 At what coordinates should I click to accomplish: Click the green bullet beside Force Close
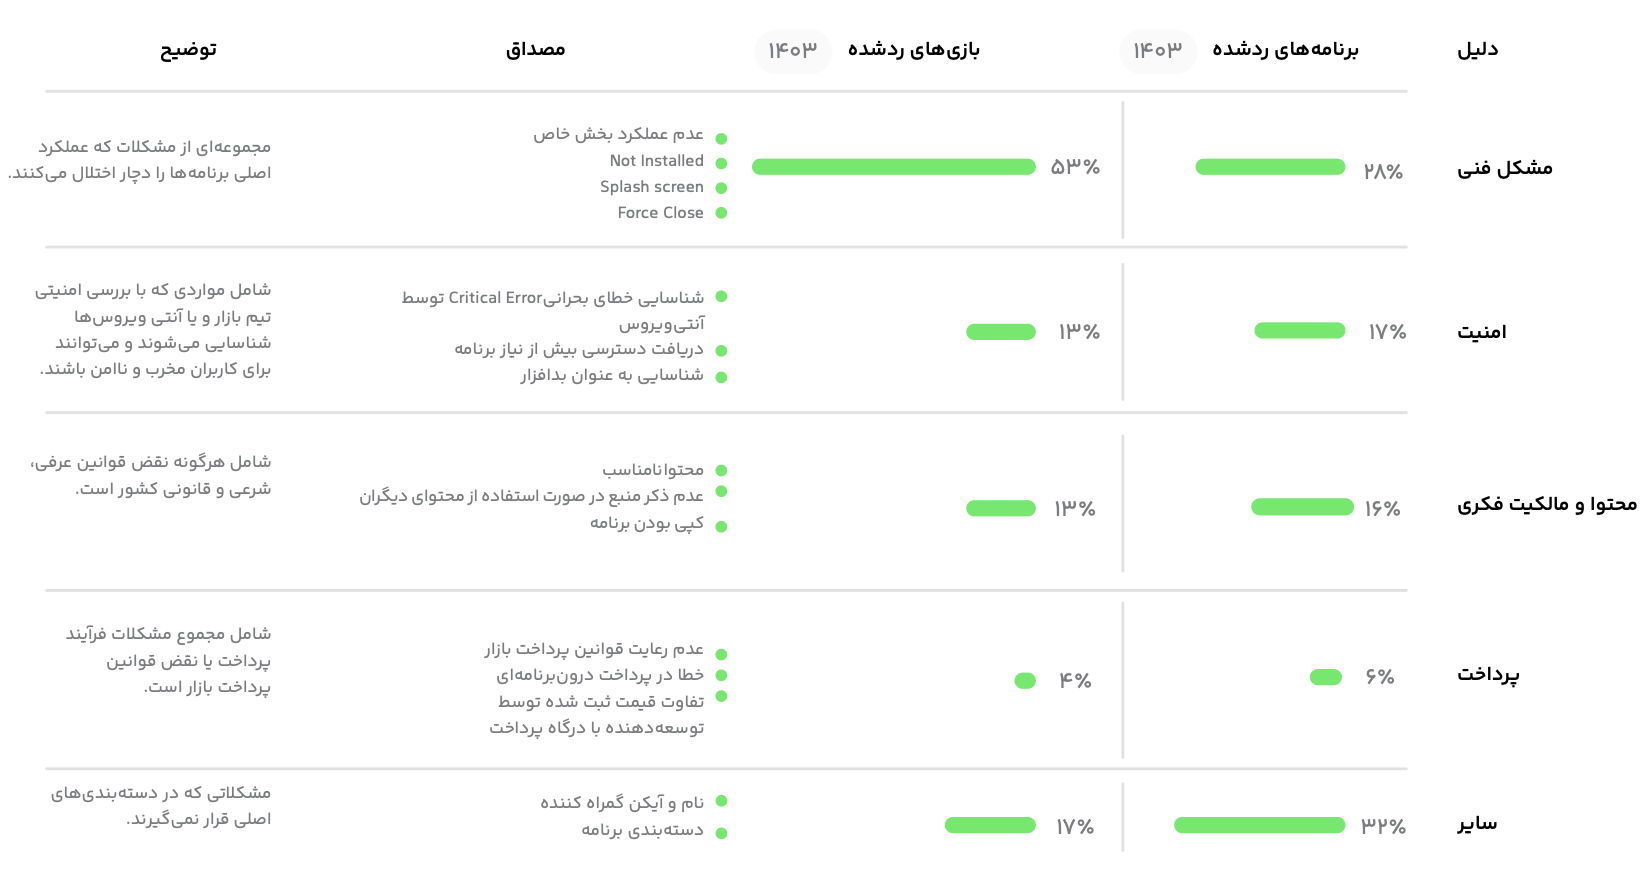click(721, 213)
